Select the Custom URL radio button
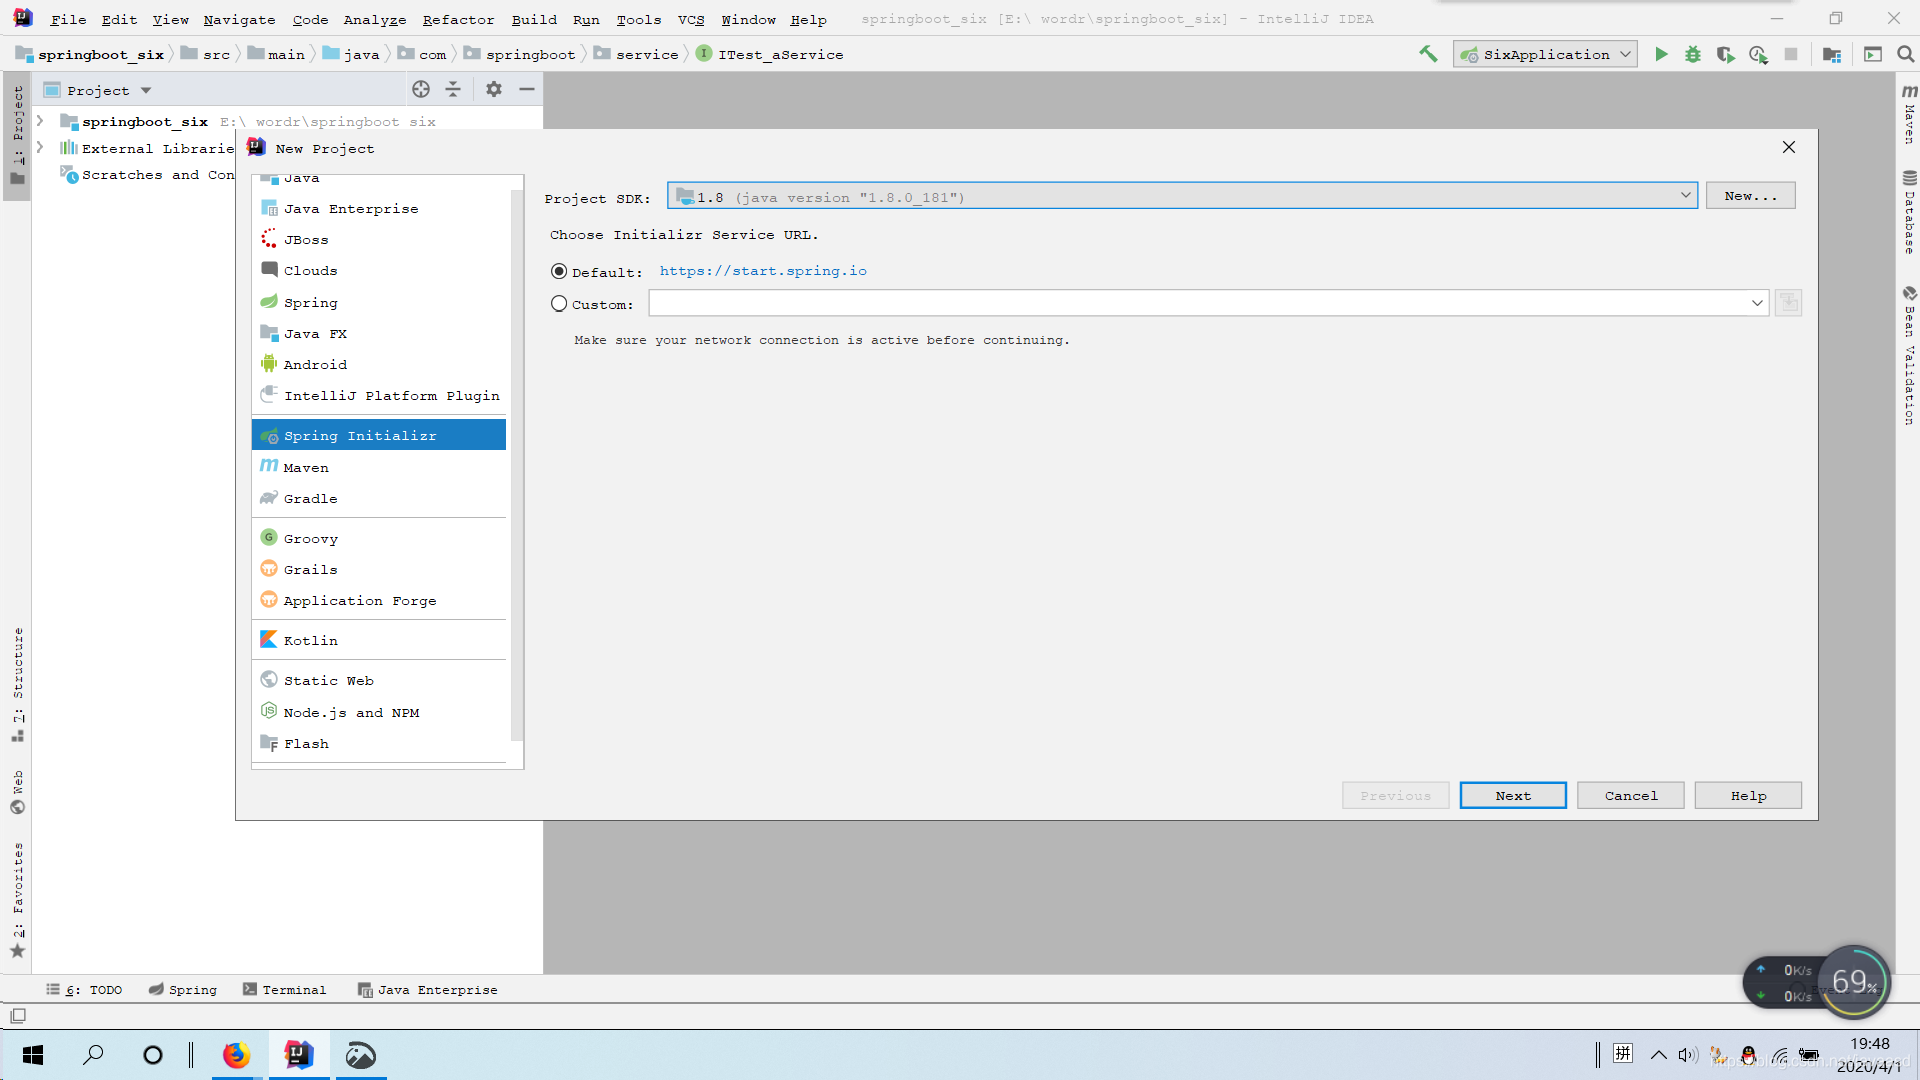This screenshot has height=1080, width=1920. [x=559, y=303]
